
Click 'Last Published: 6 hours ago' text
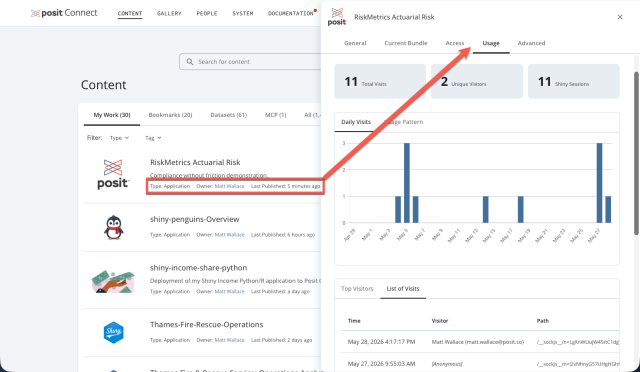click(283, 235)
